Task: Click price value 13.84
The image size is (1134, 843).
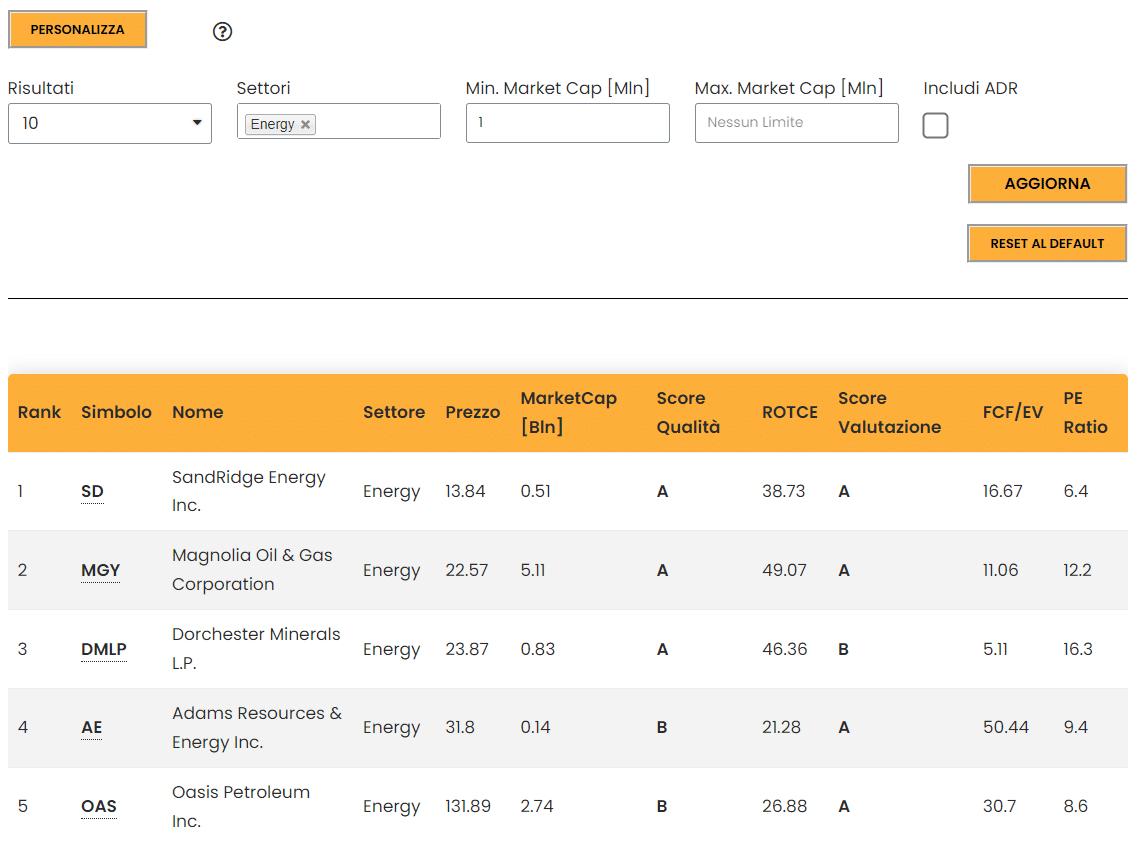Action: [x=465, y=492]
